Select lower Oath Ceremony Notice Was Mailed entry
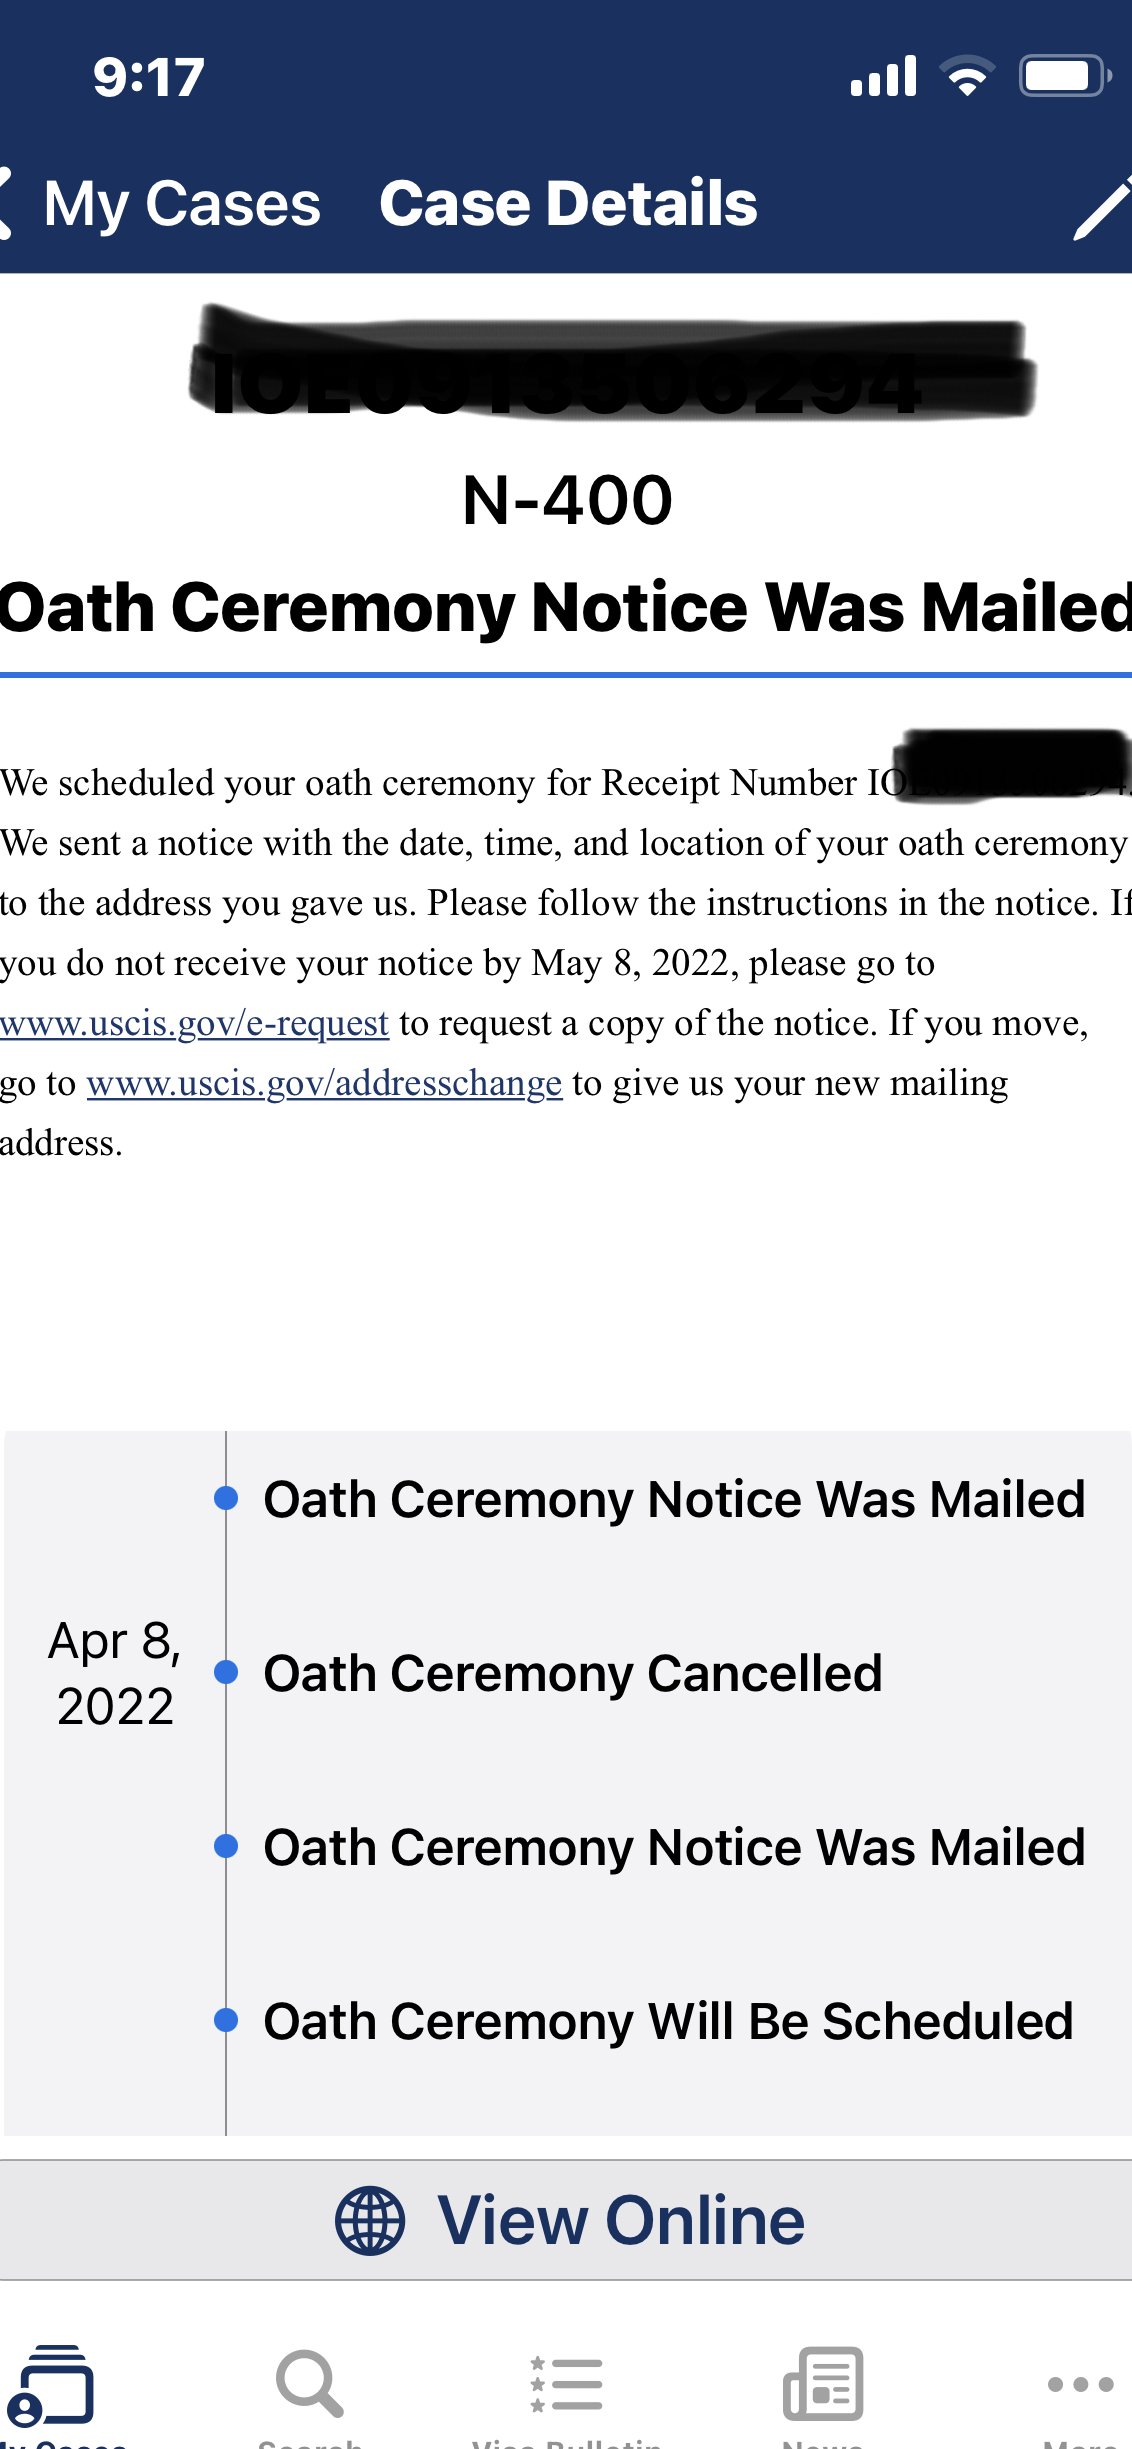 point(674,1847)
